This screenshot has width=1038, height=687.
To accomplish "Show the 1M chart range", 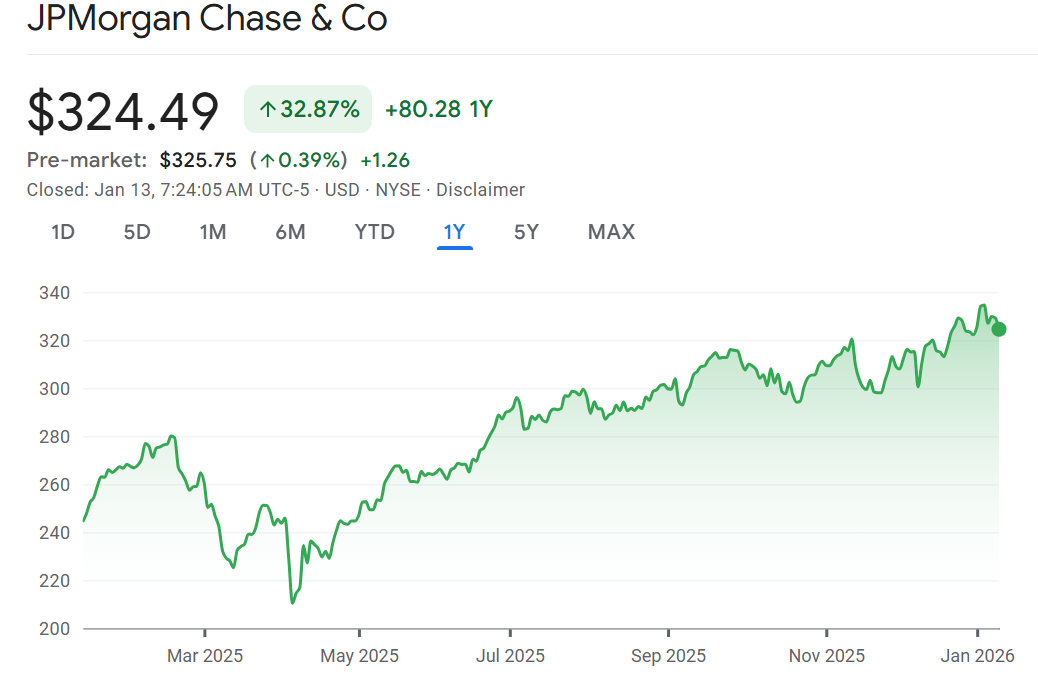I will pos(213,232).
